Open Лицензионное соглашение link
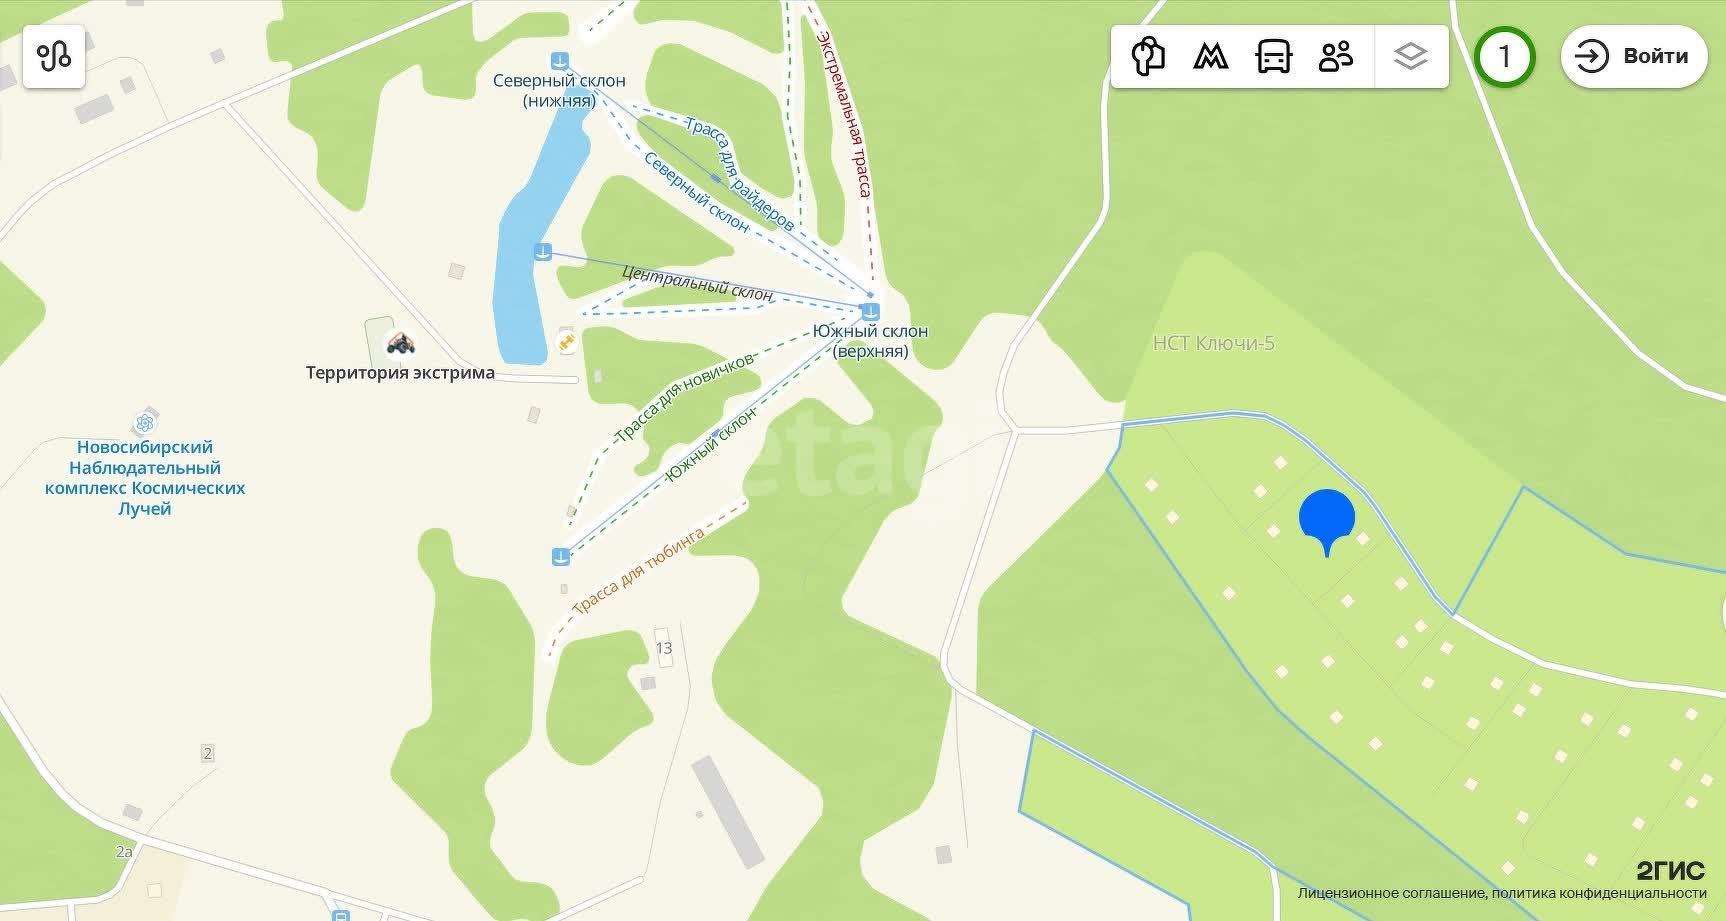 [x=1391, y=893]
